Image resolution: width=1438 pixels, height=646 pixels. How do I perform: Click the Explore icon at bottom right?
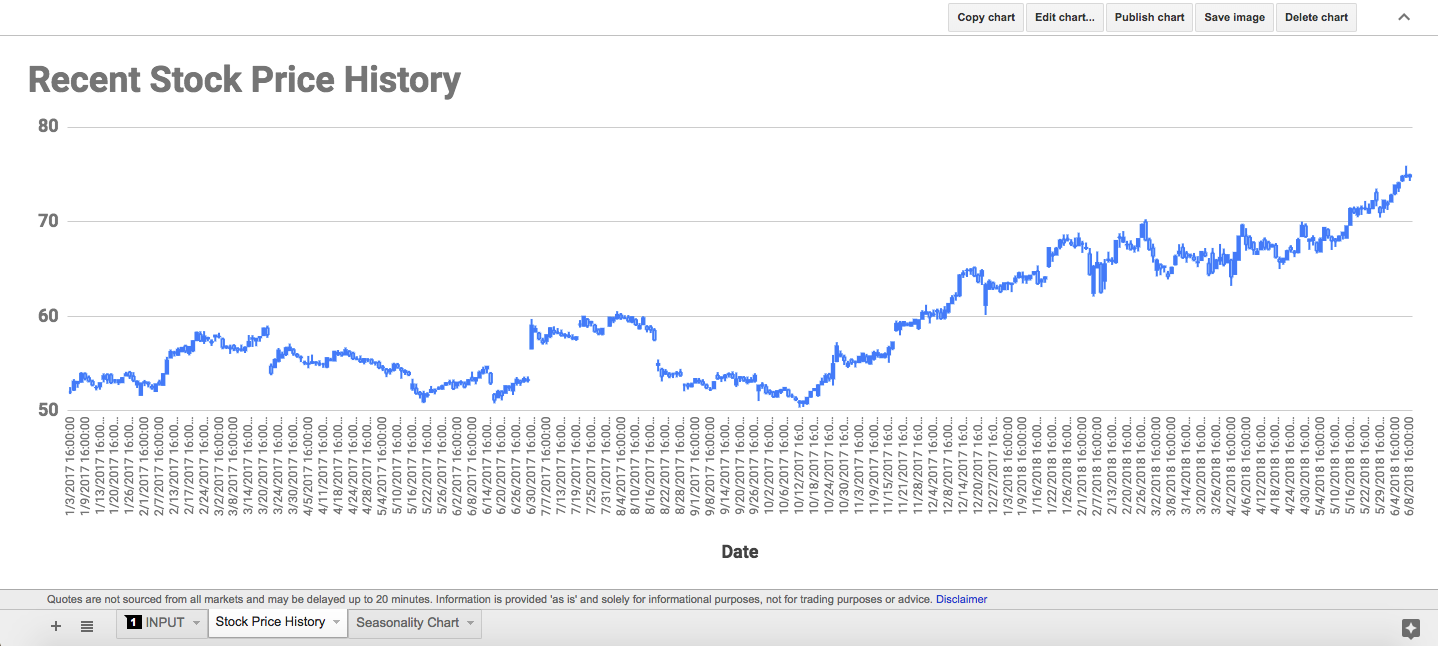[x=1411, y=629]
